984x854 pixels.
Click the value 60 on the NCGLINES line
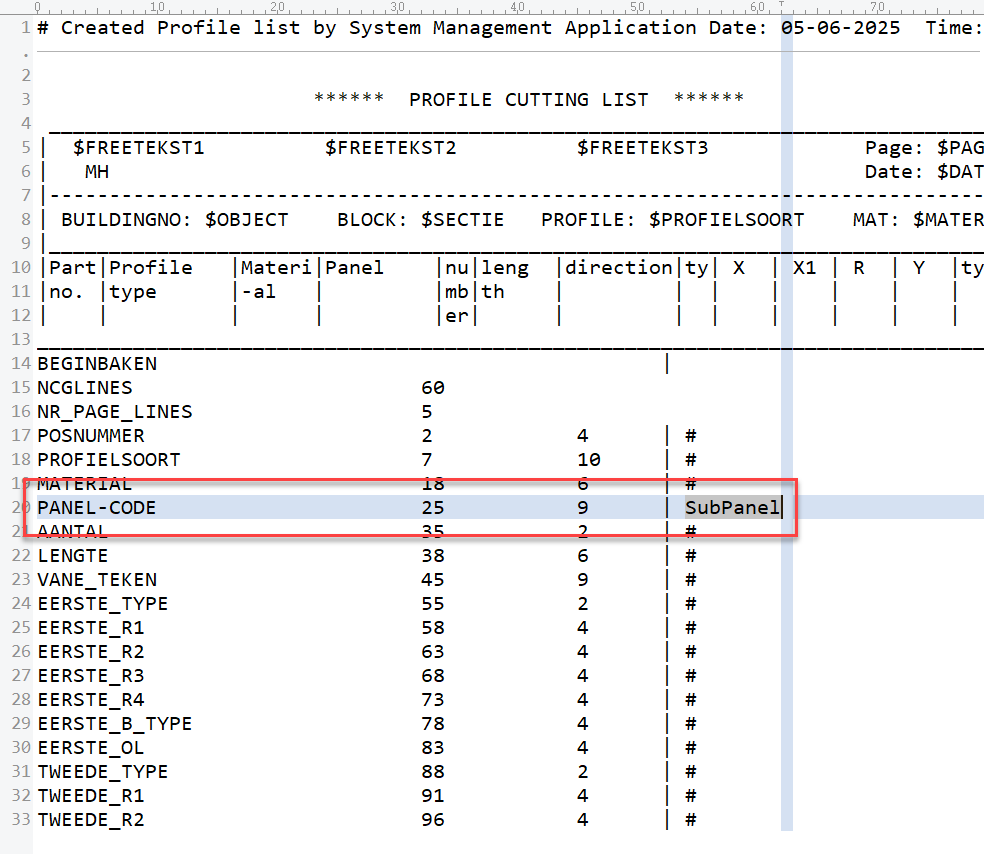tap(433, 388)
